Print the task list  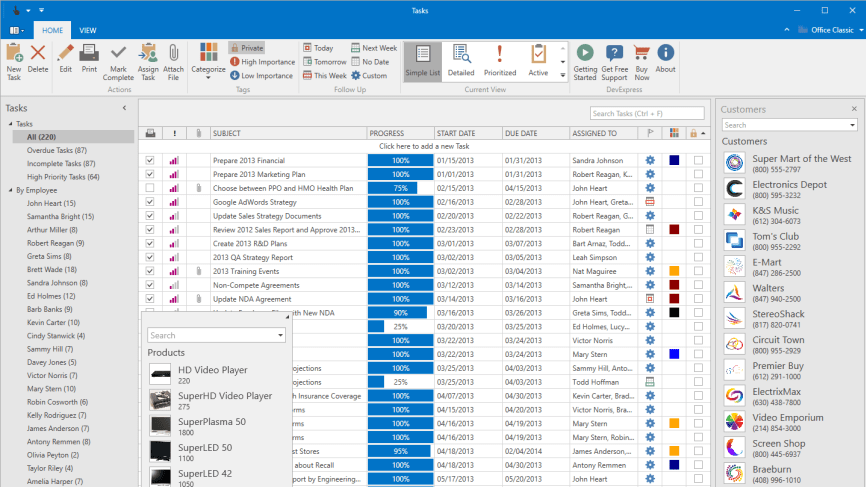point(89,58)
